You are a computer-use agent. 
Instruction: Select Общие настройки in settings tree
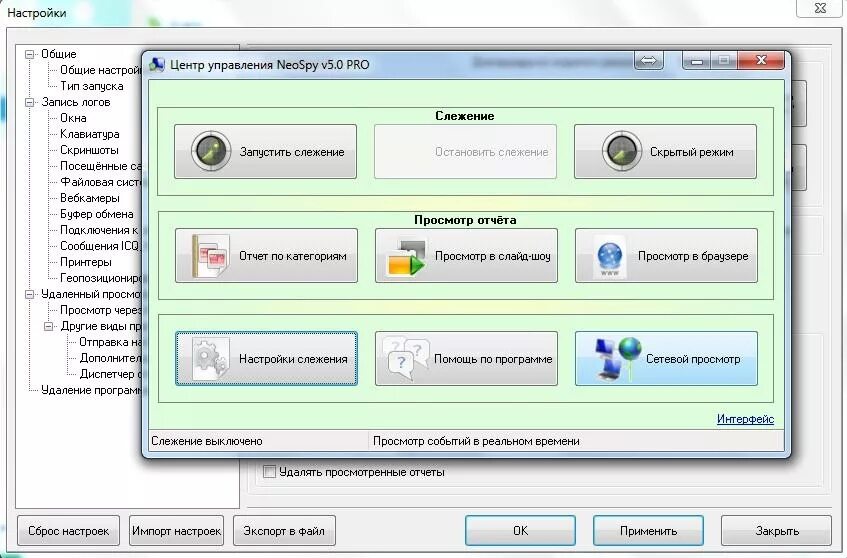tap(100, 70)
